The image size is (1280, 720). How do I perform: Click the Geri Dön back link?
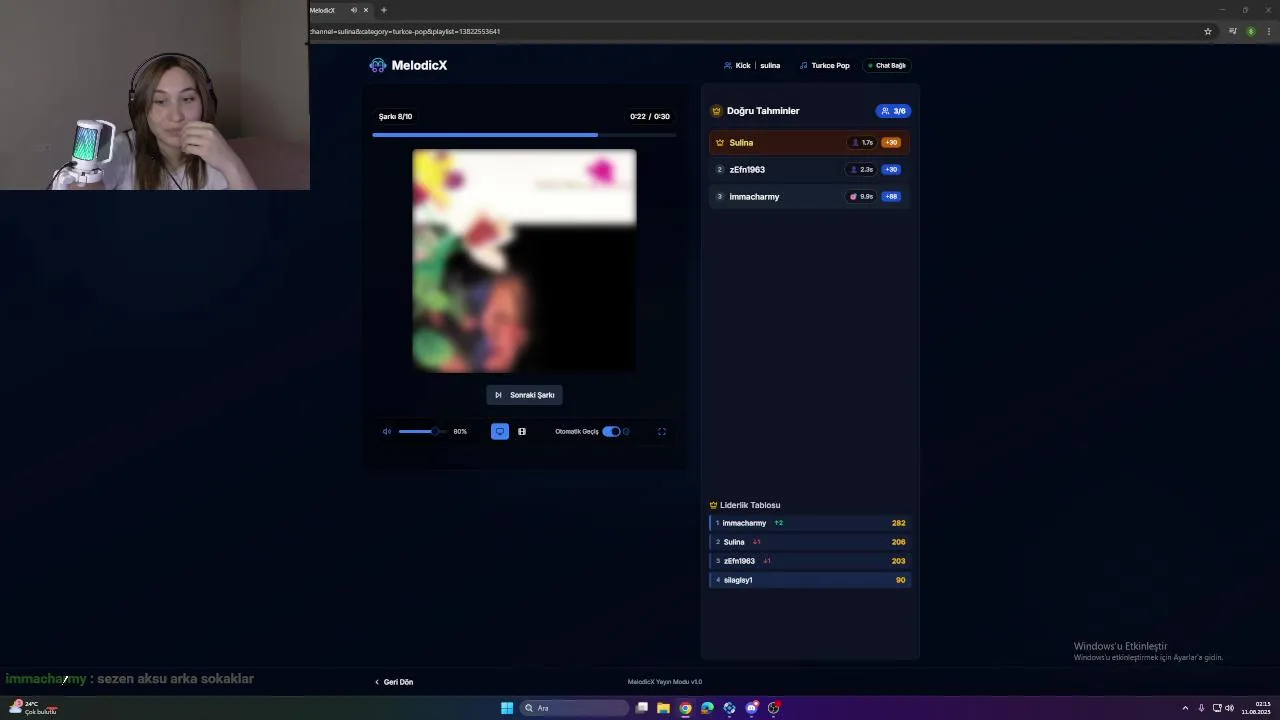394,682
